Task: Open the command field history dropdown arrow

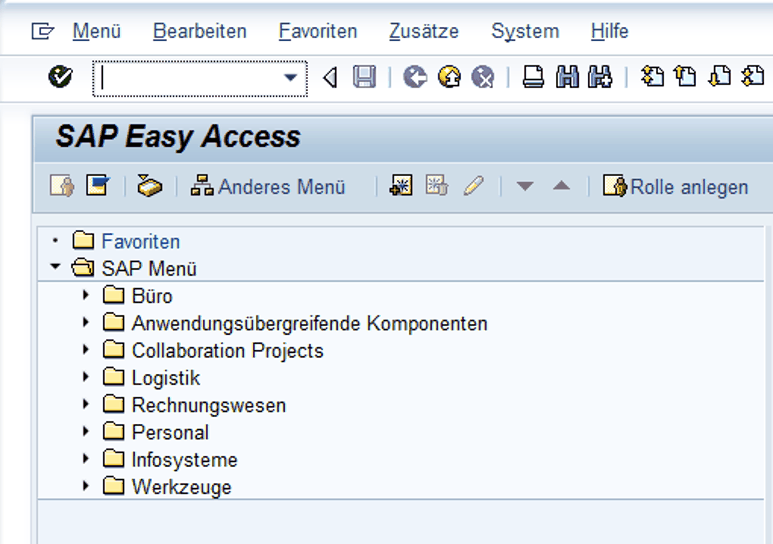Action: point(290,77)
